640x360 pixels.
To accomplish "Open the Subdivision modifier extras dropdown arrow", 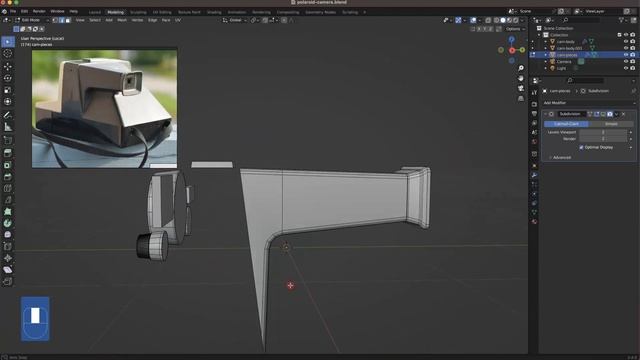I will (616, 114).
